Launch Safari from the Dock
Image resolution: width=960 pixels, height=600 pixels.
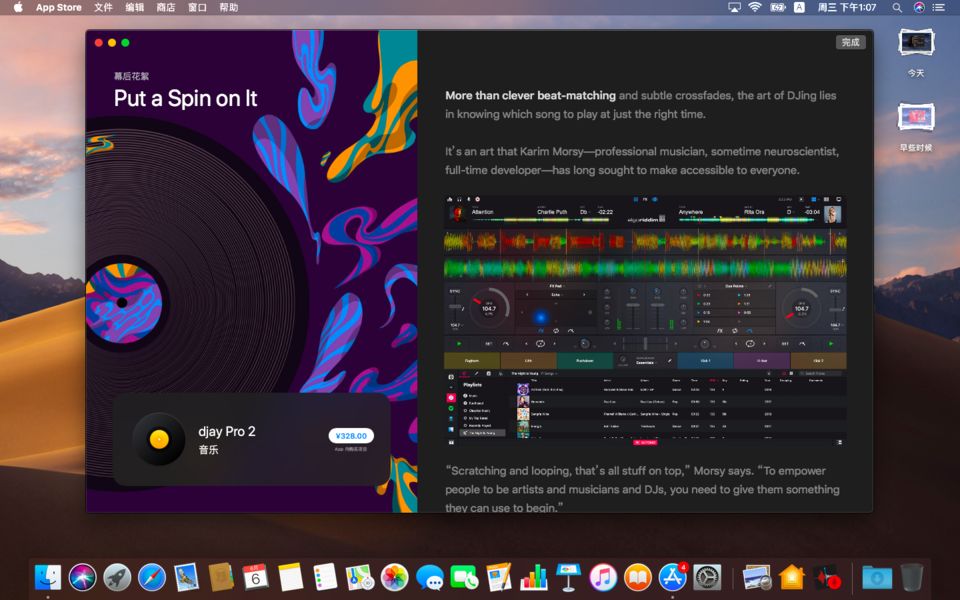click(x=152, y=577)
